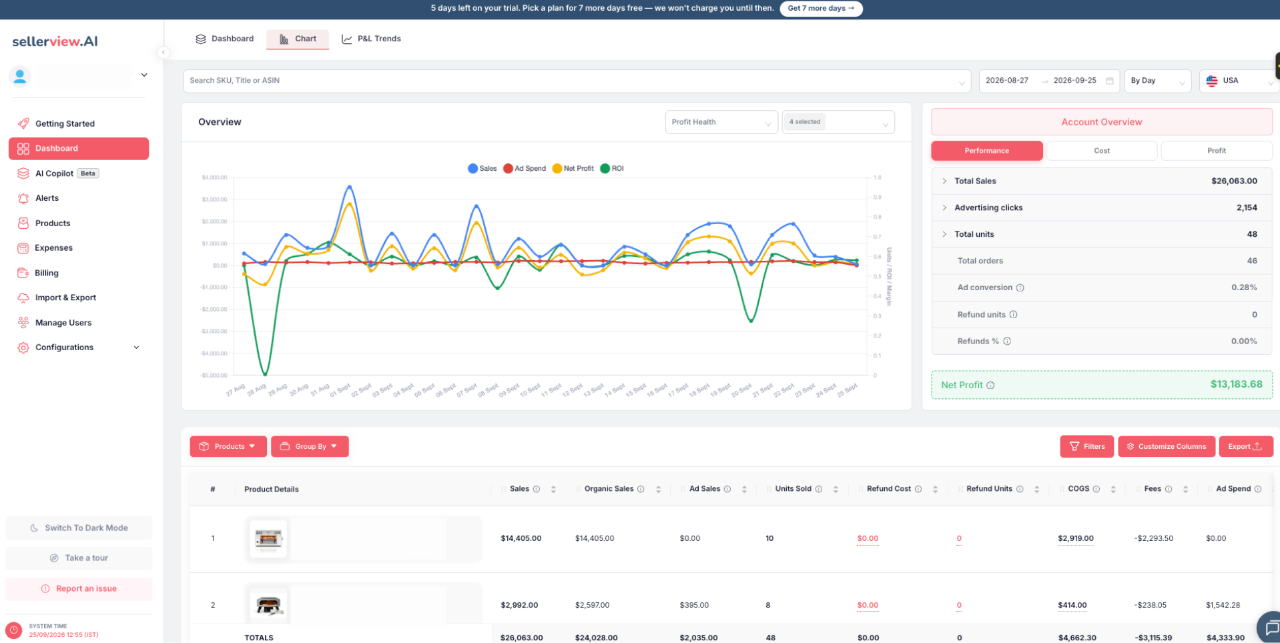Click the user avatar icon in sidebar

(20, 76)
